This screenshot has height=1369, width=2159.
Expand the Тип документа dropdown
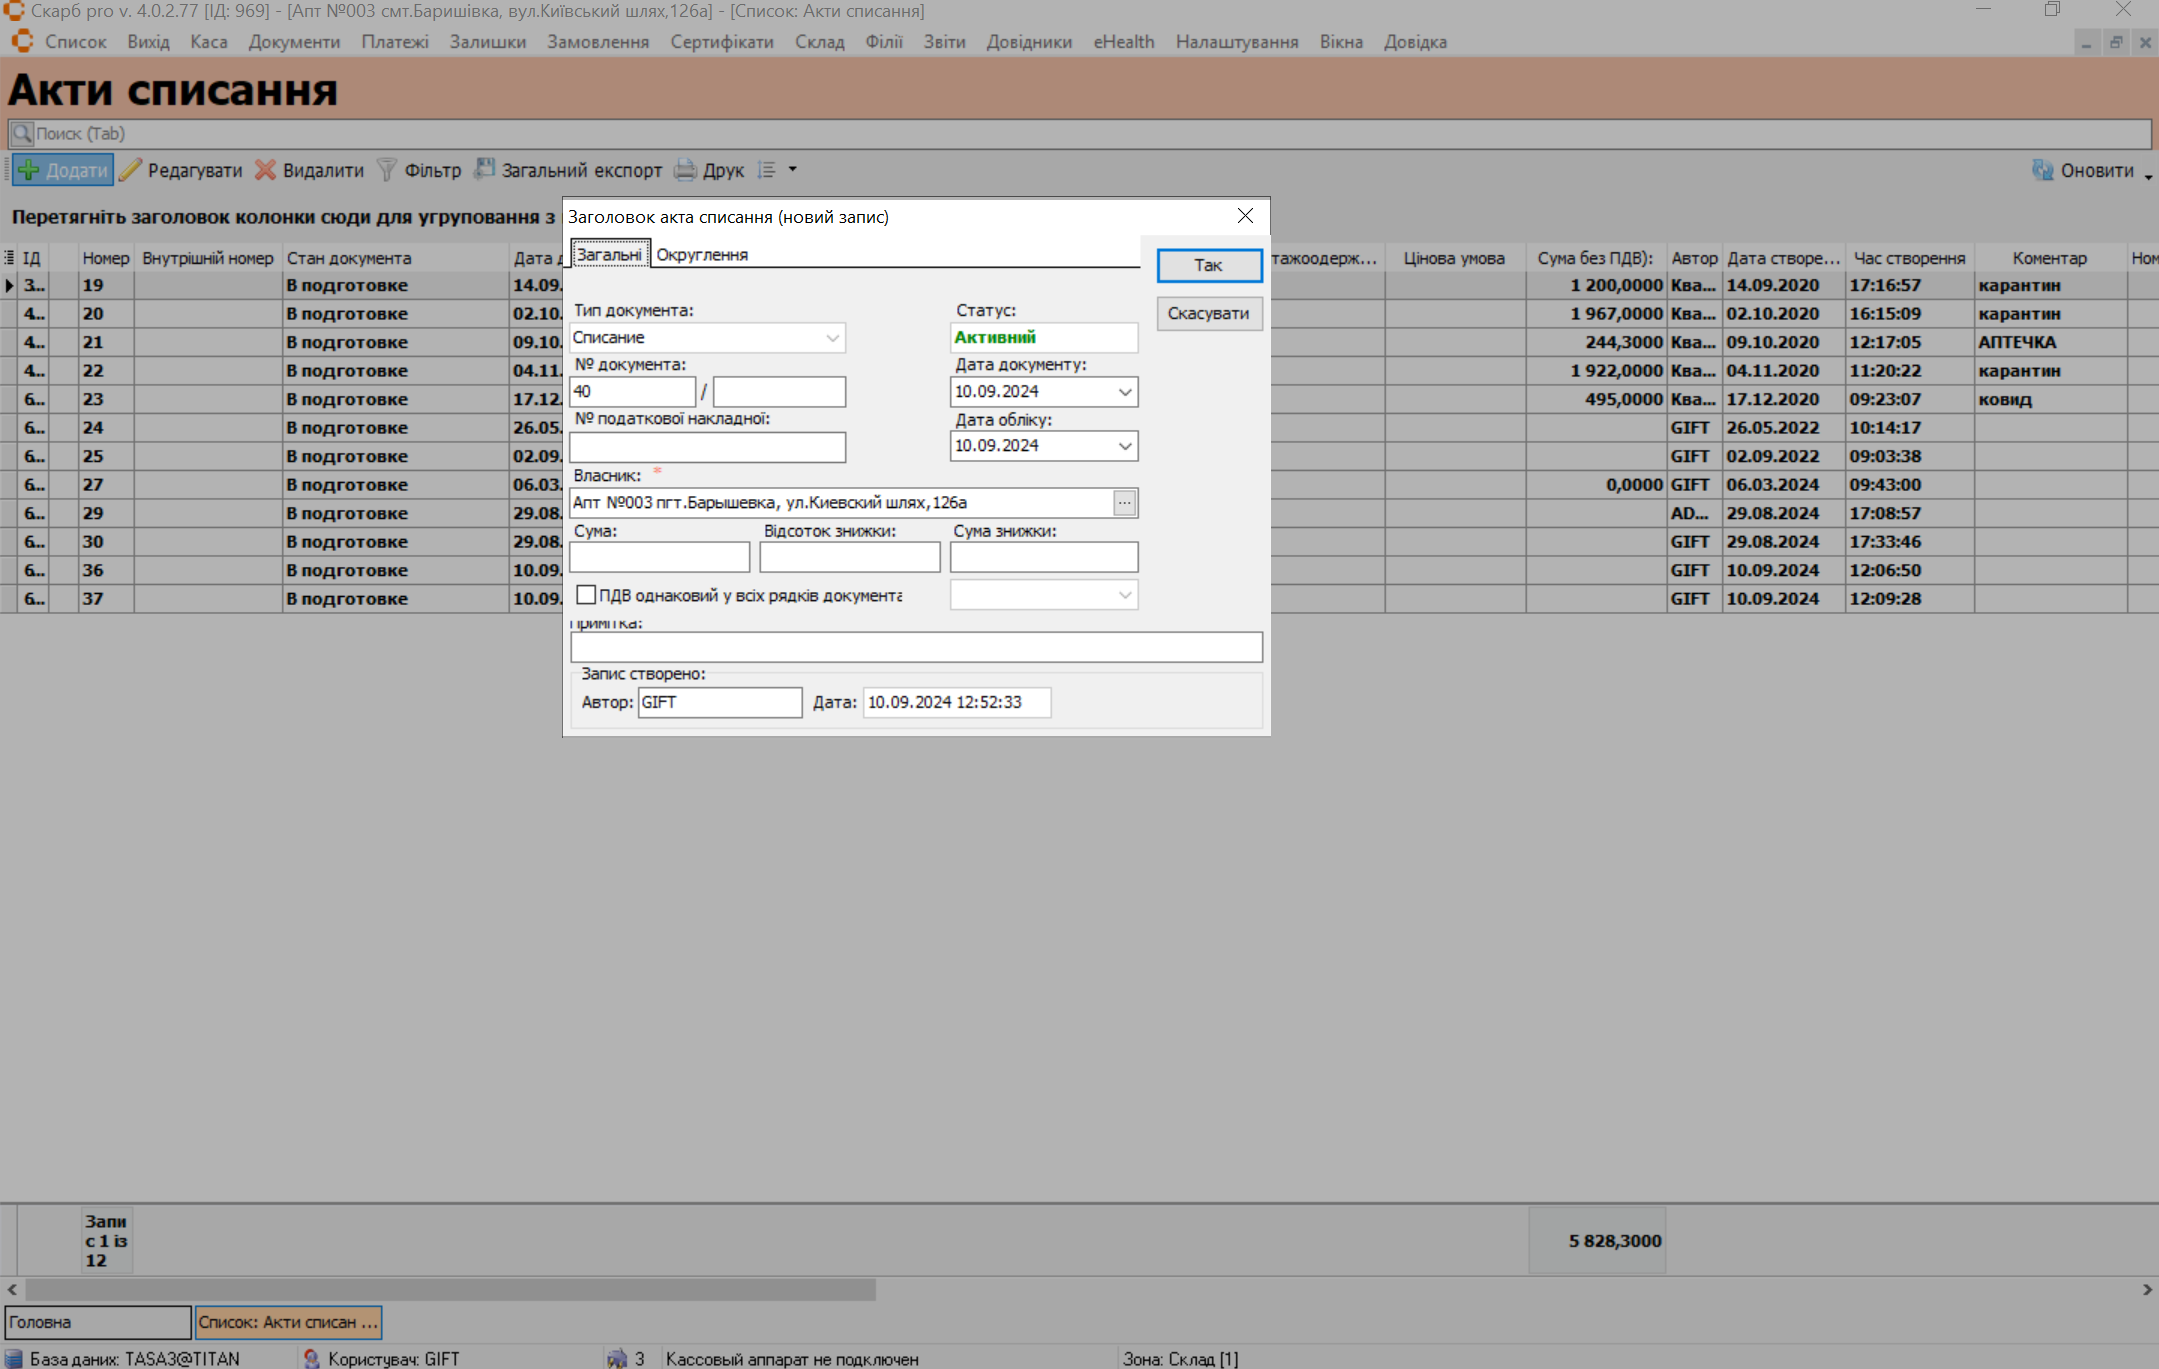tap(832, 338)
